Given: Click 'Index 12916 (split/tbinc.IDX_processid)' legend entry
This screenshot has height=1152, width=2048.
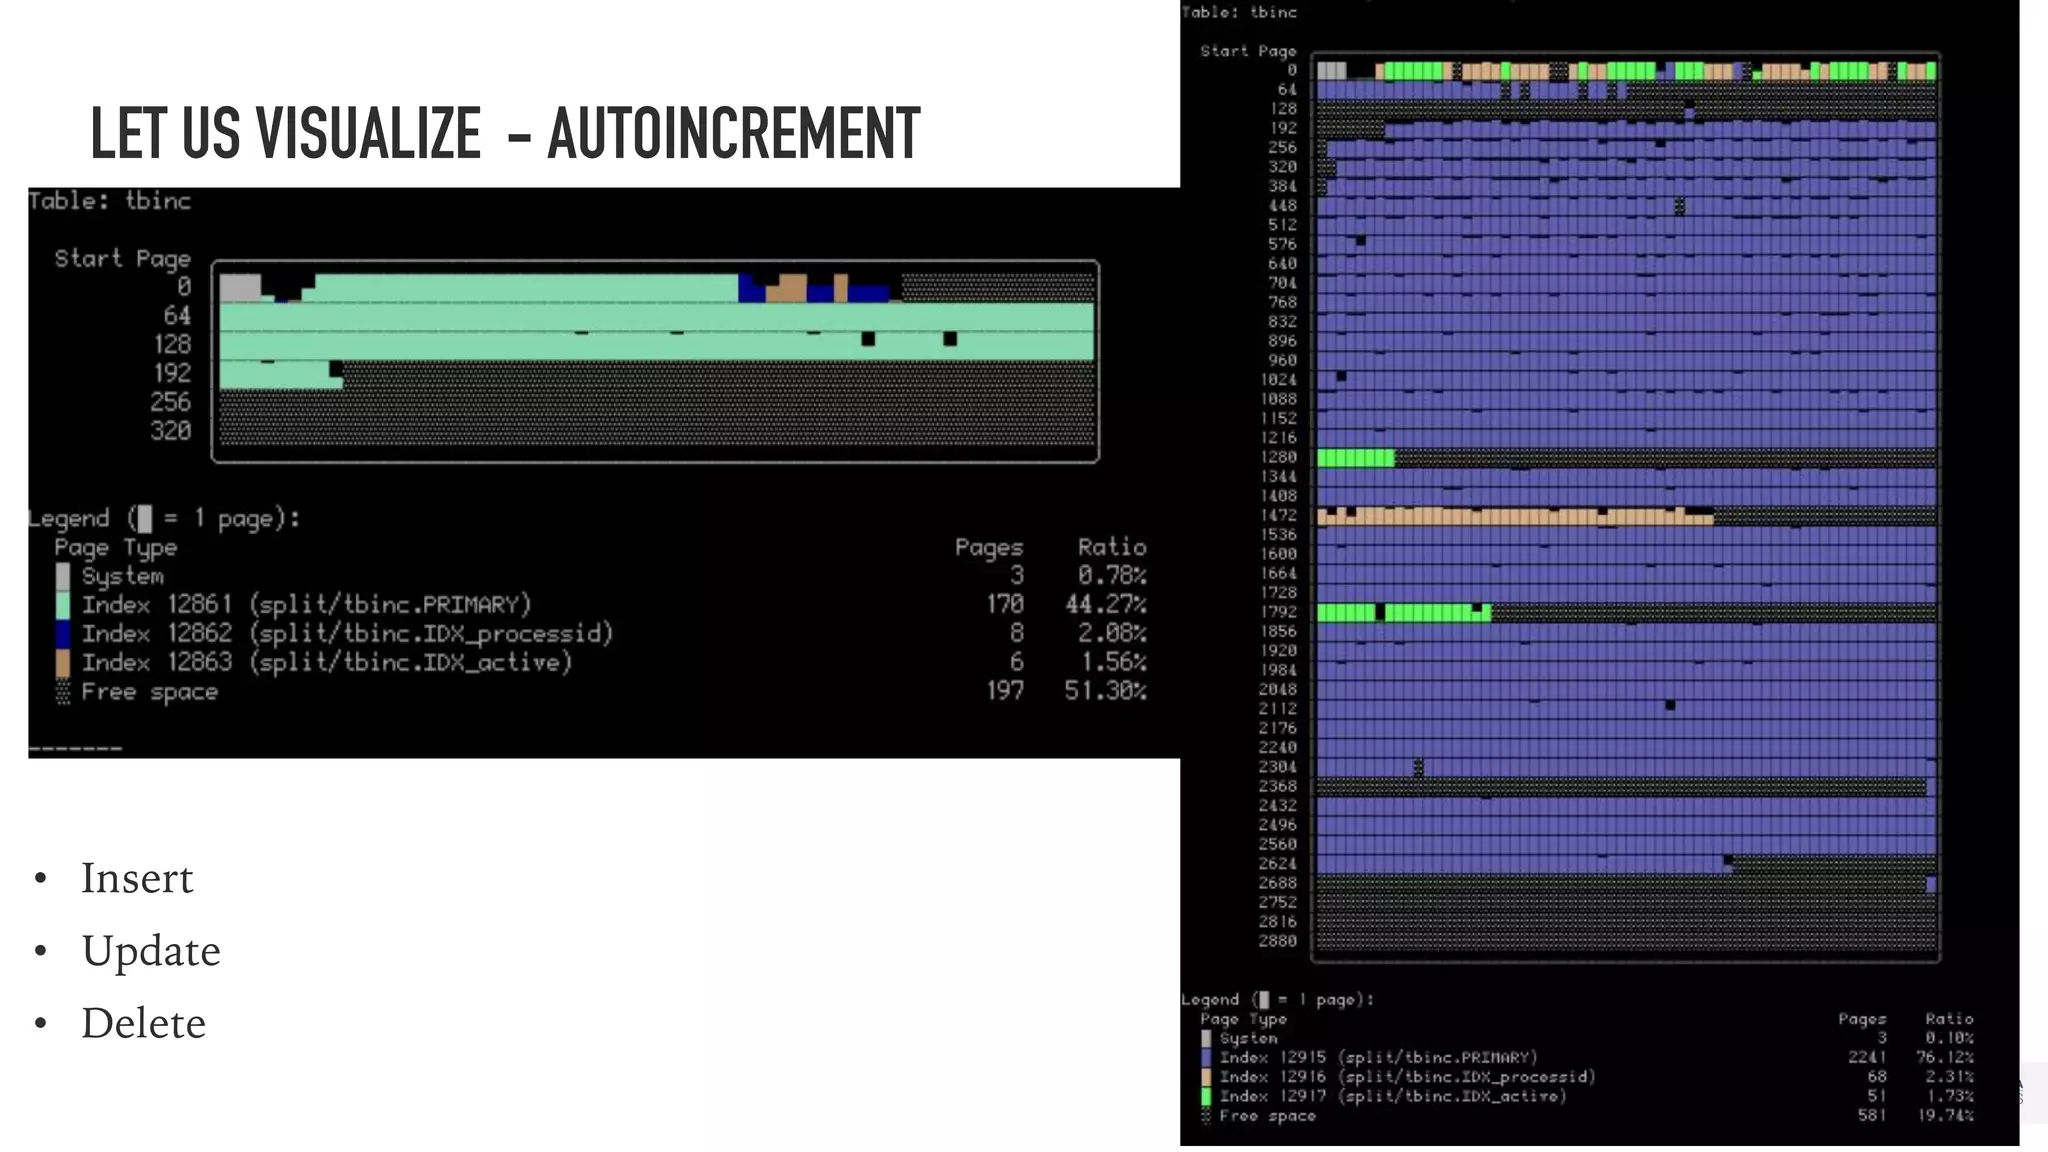Looking at the screenshot, I should 1408,1077.
